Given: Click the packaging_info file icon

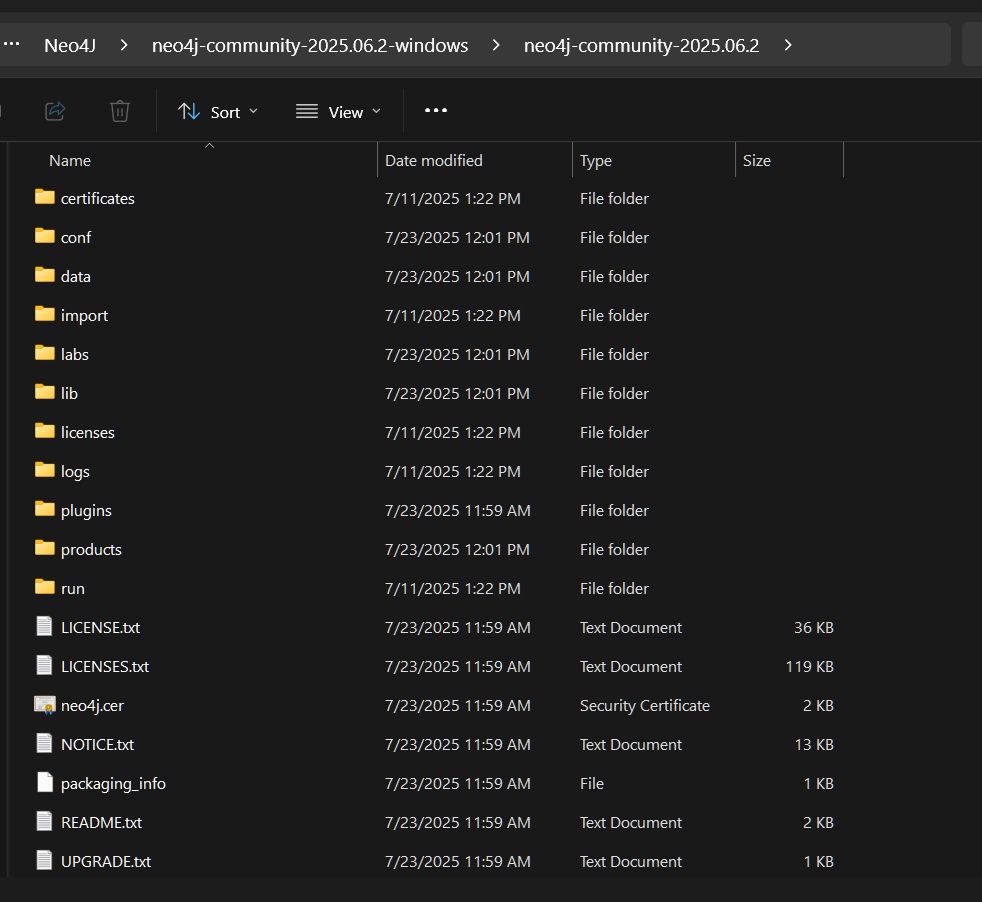Looking at the screenshot, I should pos(44,782).
